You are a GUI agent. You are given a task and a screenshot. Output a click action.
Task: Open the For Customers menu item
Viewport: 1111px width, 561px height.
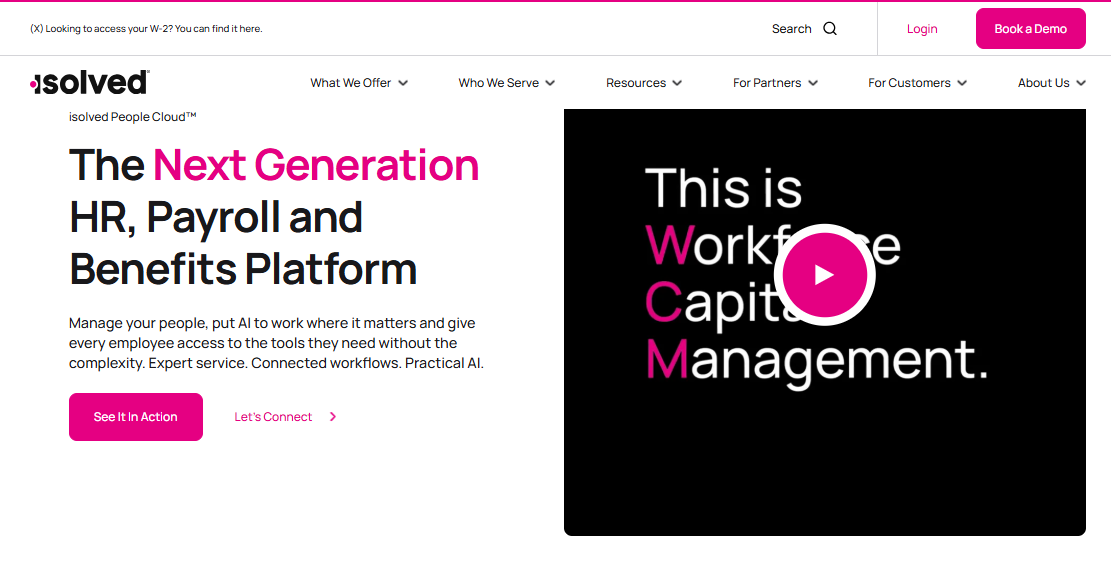point(909,83)
